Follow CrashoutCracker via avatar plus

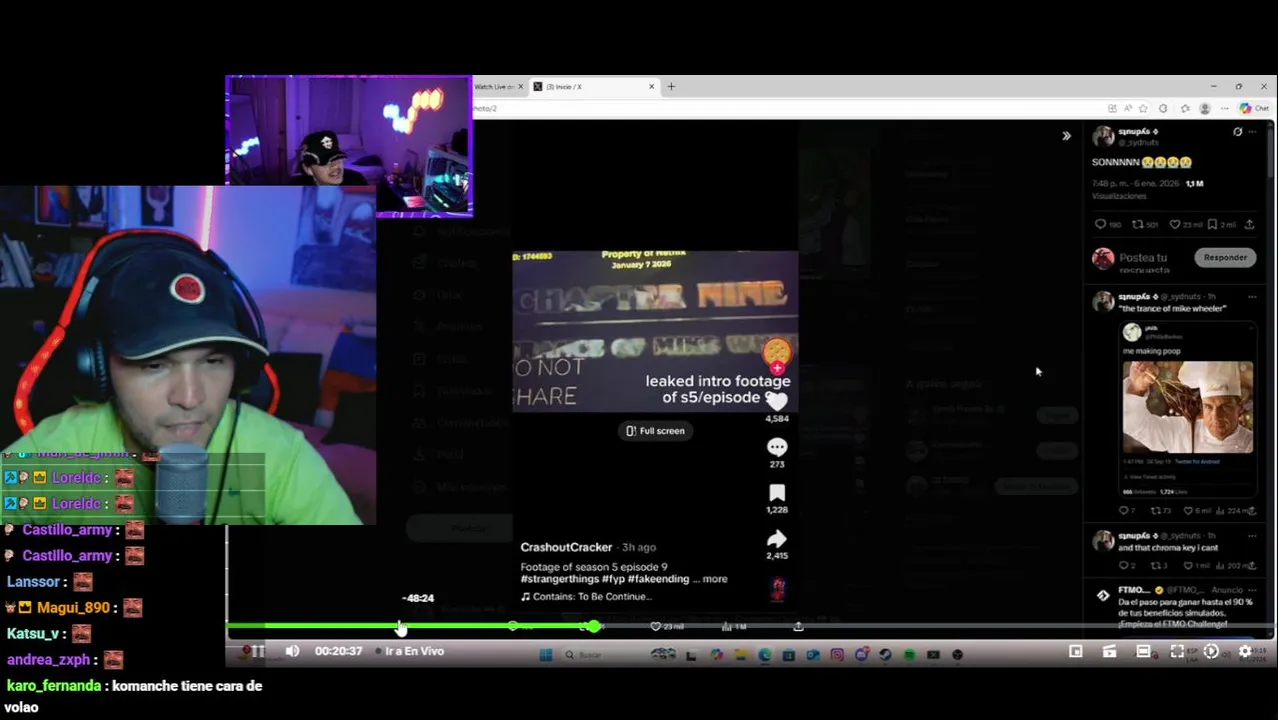[777, 369]
